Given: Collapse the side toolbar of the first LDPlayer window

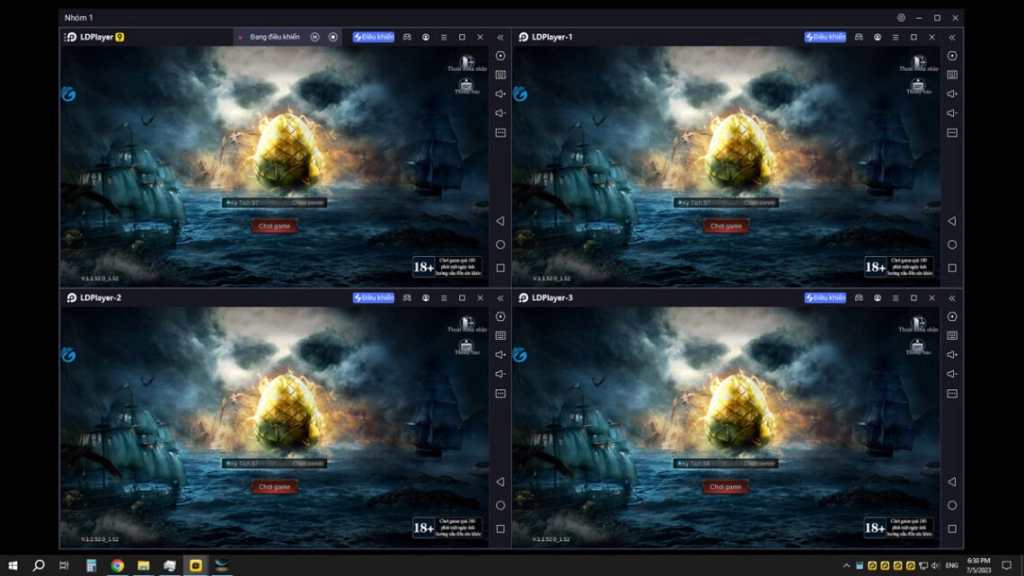Looking at the screenshot, I should [x=500, y=37].
